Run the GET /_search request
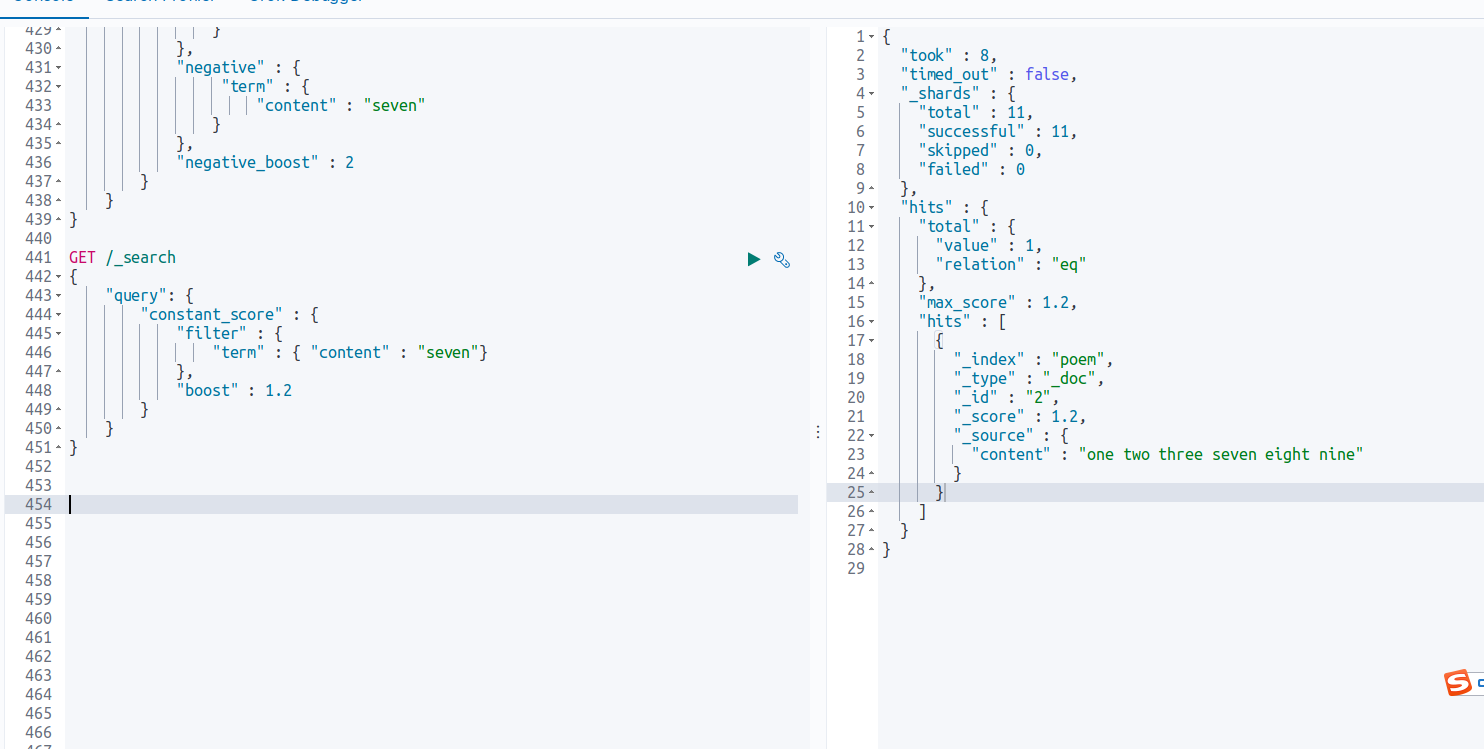1484x749 pixels. [754, 260]
